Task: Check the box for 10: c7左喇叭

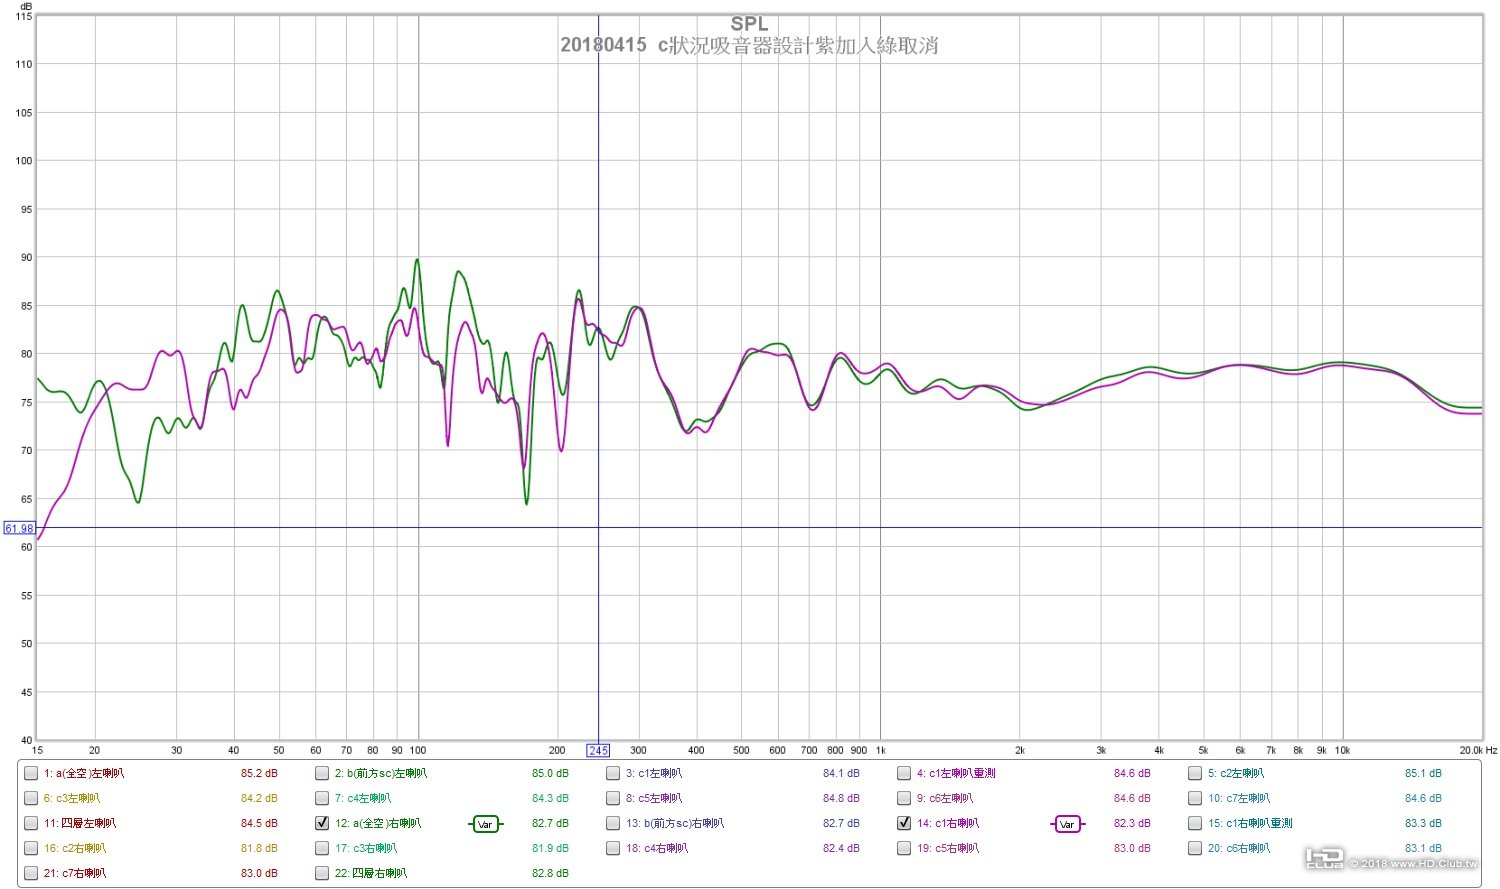Action: coord(1195,798)
